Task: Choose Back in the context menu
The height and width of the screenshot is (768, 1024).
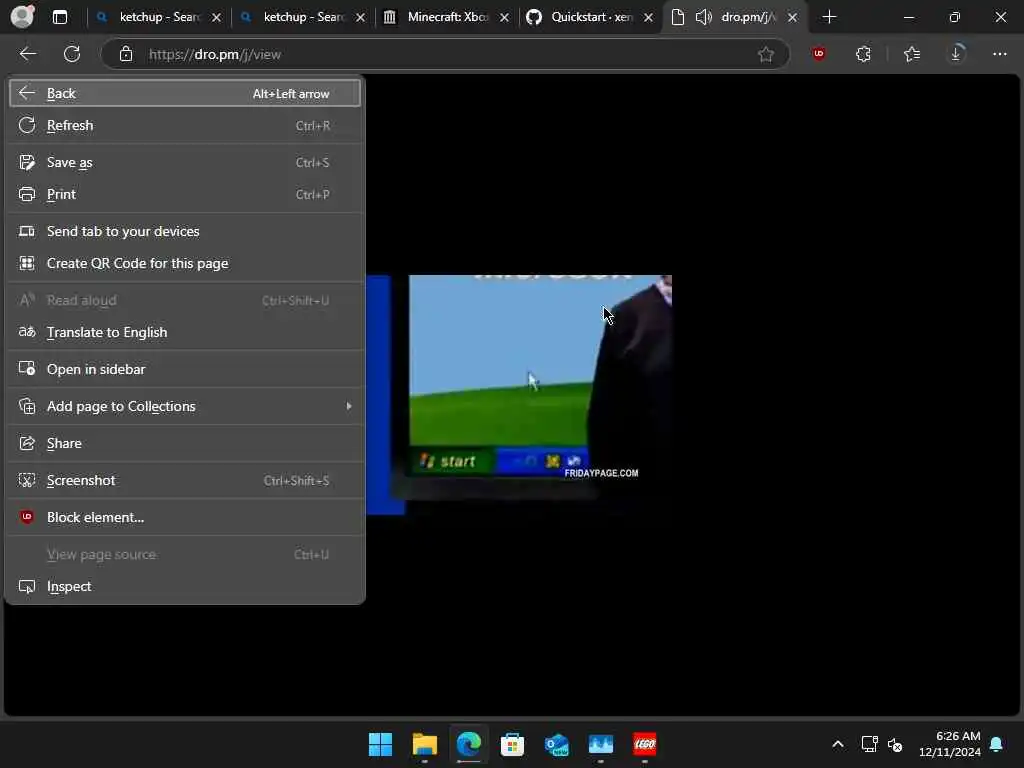Action: click(x=185, y=93)
